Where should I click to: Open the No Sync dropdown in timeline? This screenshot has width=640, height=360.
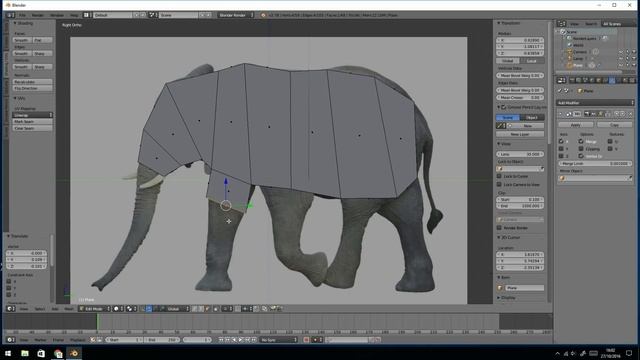[279, 340]
